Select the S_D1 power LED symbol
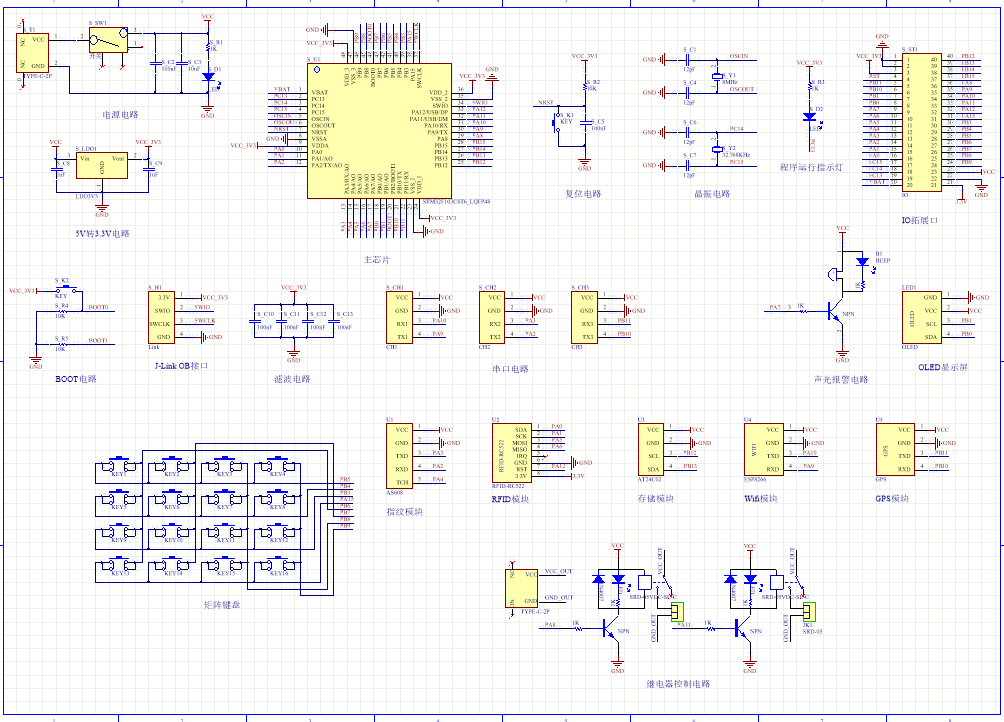This screenshot has width=1004, height=722. [208, 76]
